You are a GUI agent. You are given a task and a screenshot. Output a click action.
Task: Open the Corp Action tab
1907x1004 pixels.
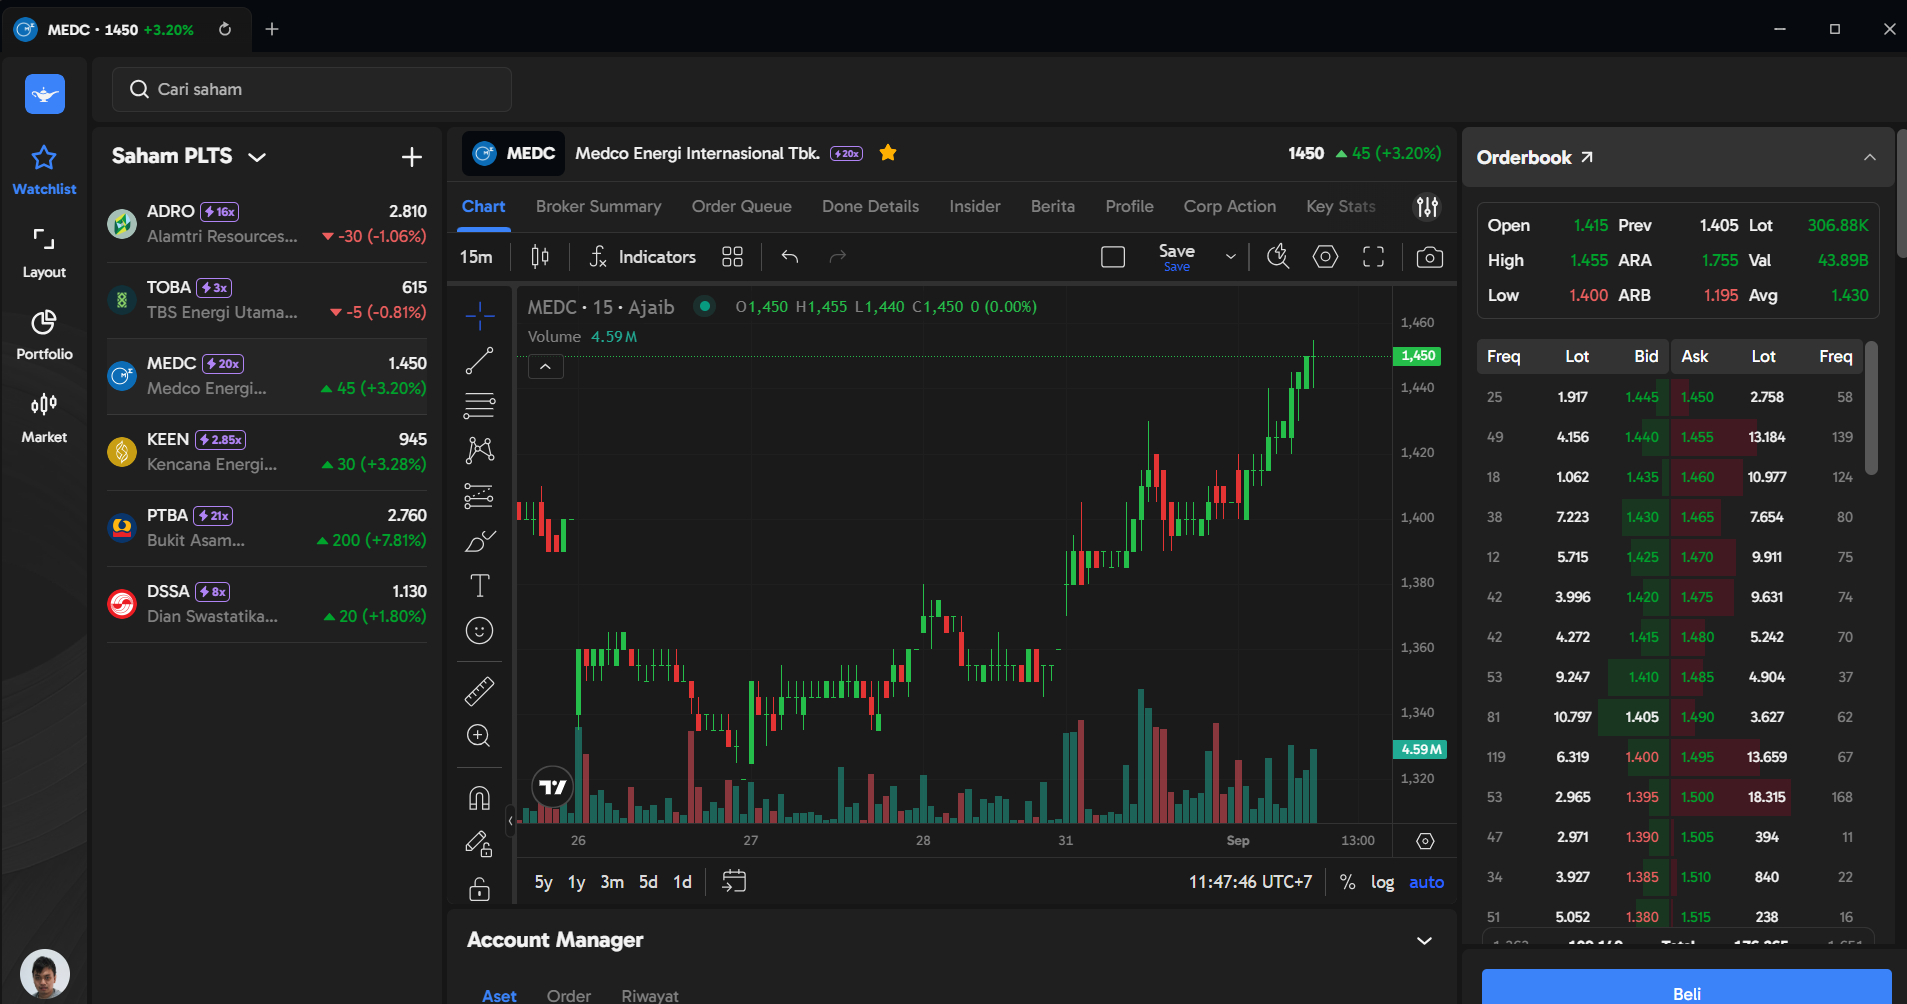[1230, 206]
